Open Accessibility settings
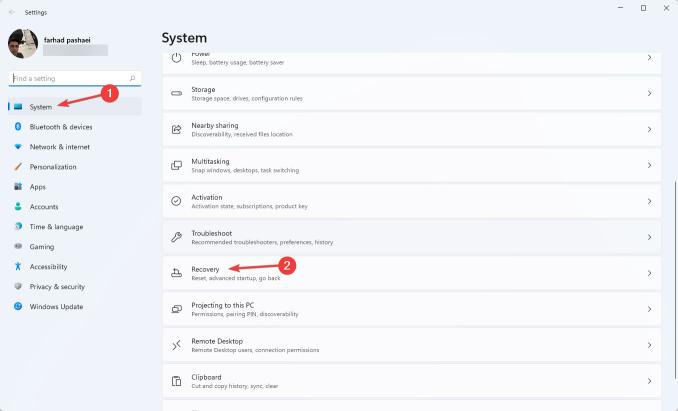Screen dimensions: 678x411 click(75, 266)
